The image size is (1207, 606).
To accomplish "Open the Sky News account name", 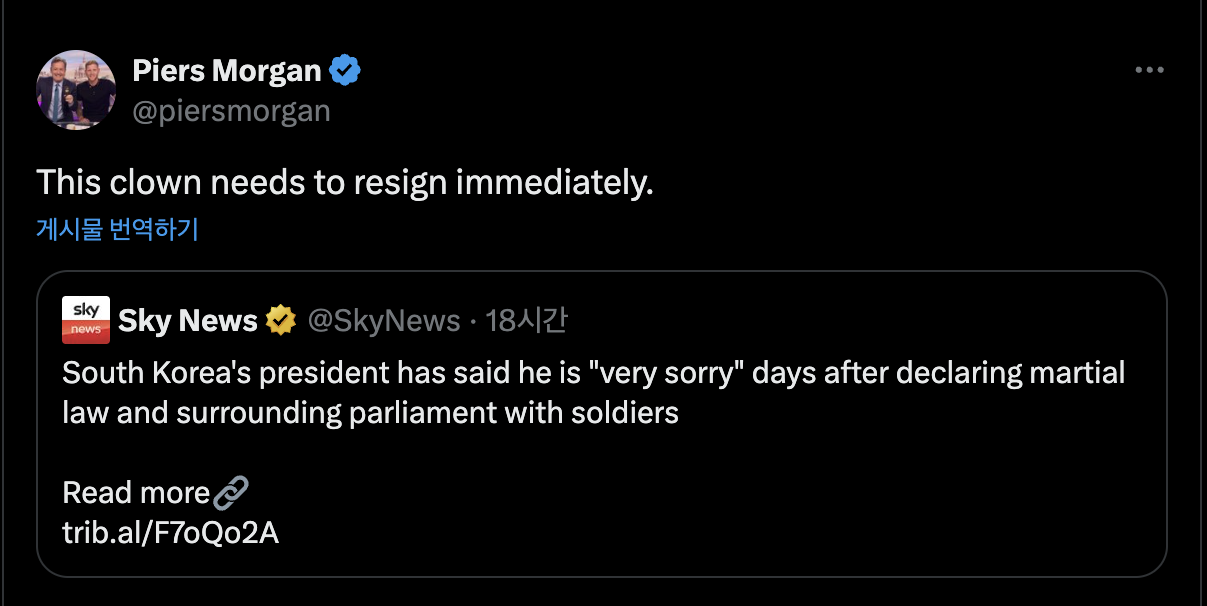I will (188, 321).
